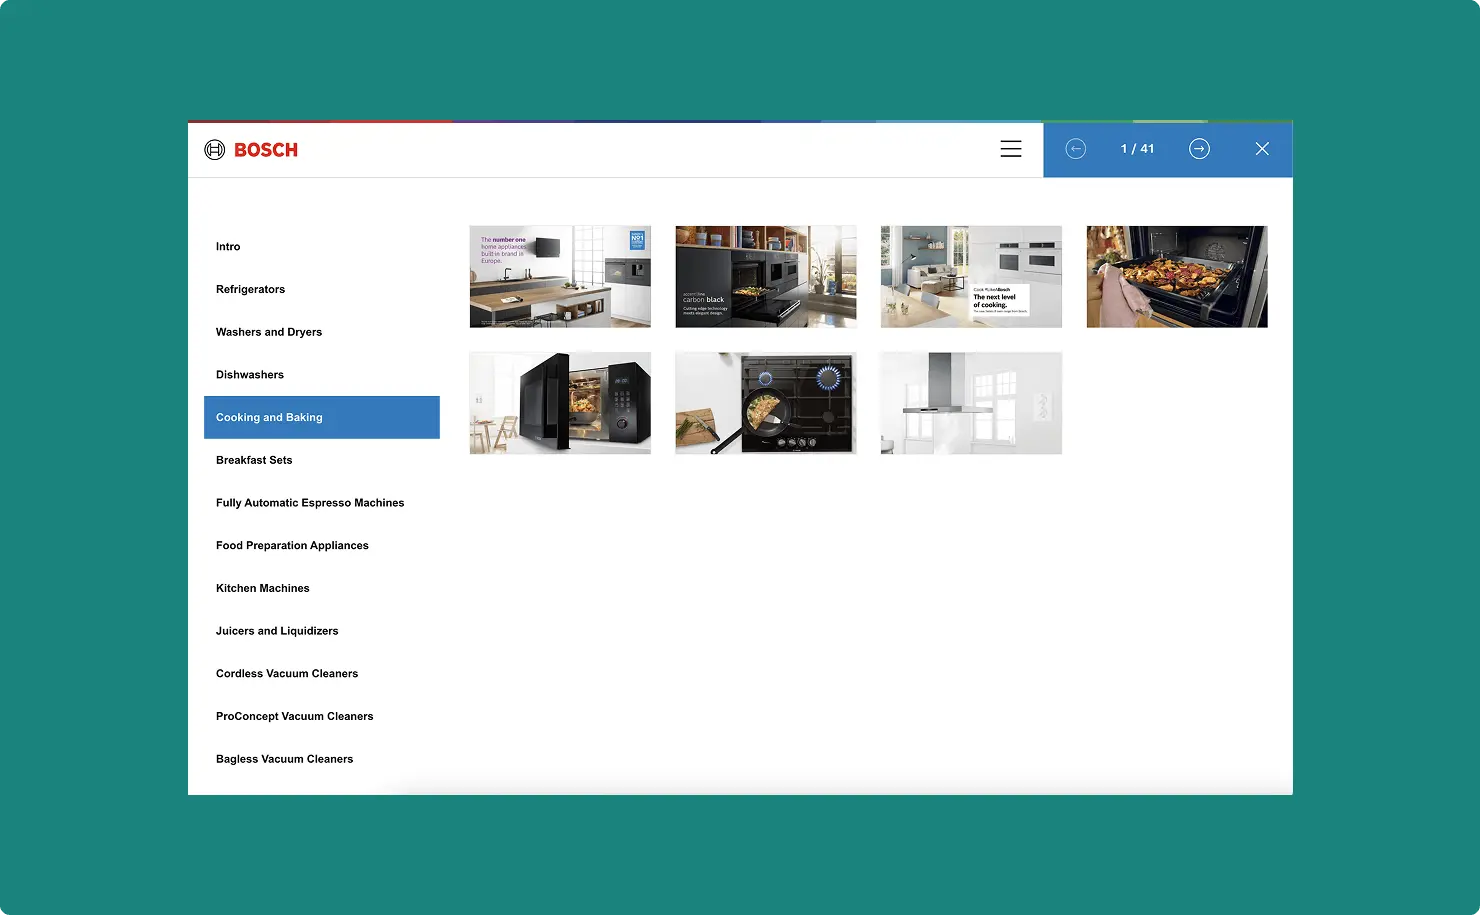Go to previous page arrow

1075,149
